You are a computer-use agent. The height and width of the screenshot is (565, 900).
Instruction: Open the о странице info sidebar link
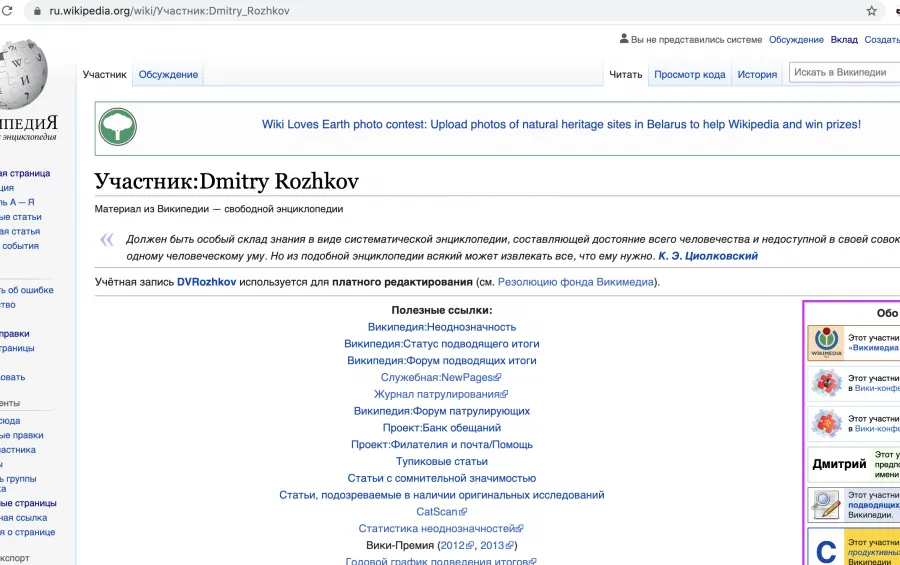coord(28,532)
